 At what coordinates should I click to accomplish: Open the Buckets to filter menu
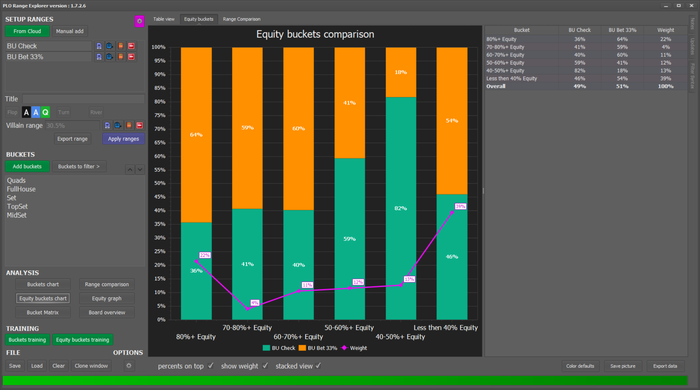pos(79,166)
